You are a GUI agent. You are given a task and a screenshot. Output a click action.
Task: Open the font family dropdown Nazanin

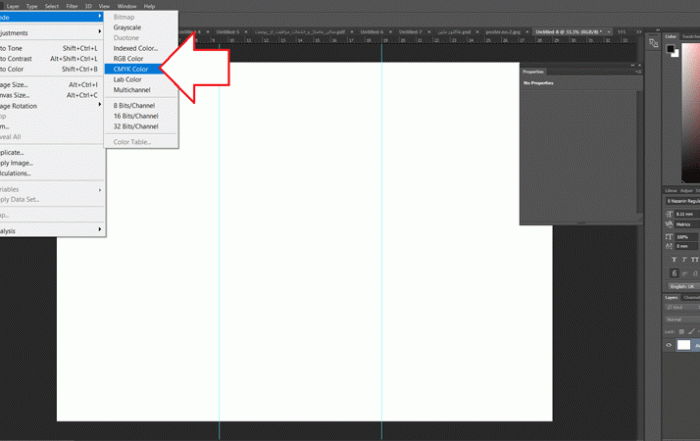click(x=683, y=201)
